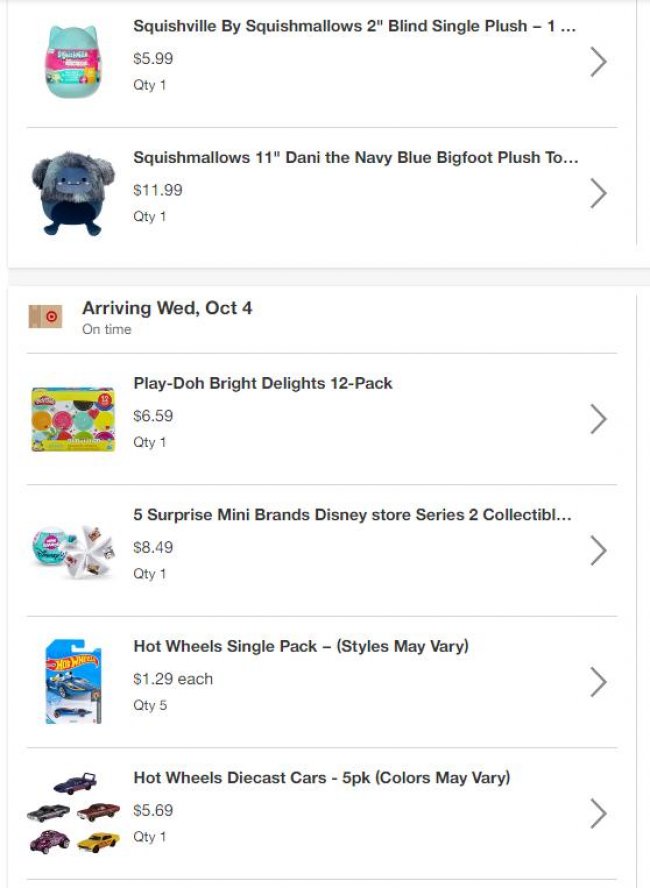Open Play-Doh Bright Delights chevron arrow
Screen dimensions: 650x888
click(x=598, y=419)
